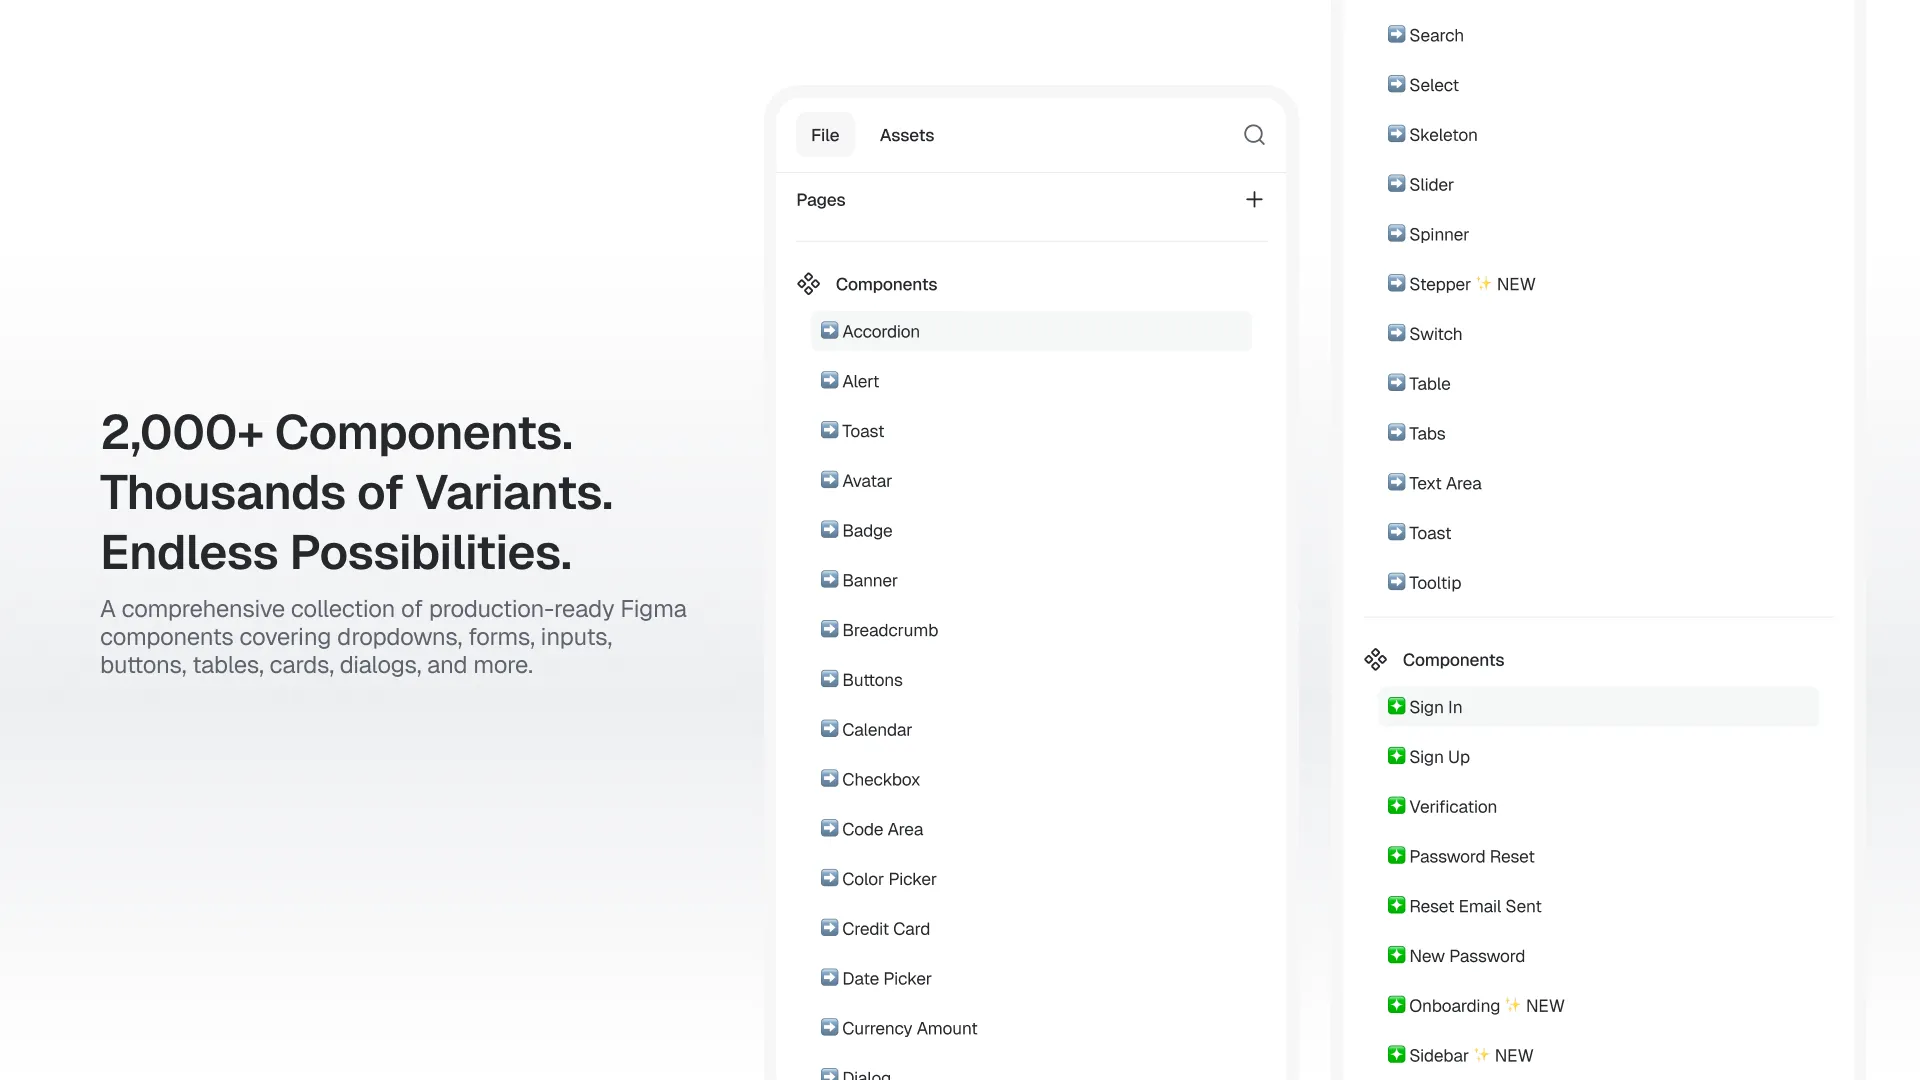Click the arrow icon beside Calendar
1920x1080 pixels.
[x=829, y=729]
